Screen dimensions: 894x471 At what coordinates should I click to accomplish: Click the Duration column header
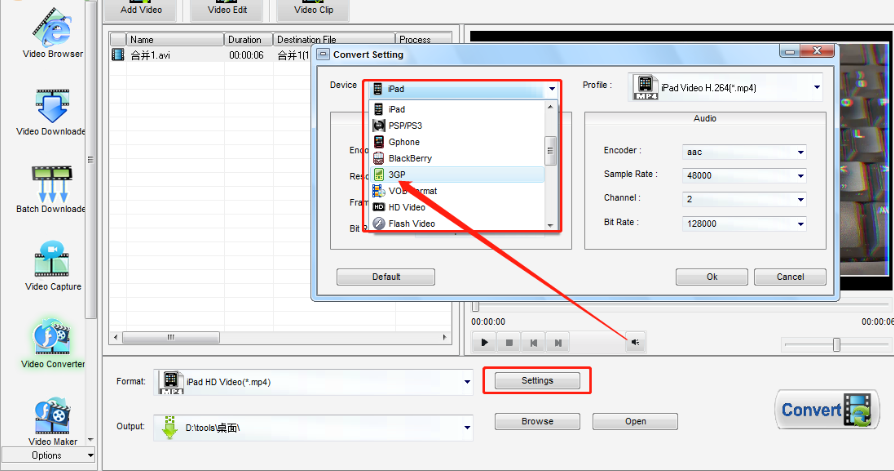(x=249, y=39)
